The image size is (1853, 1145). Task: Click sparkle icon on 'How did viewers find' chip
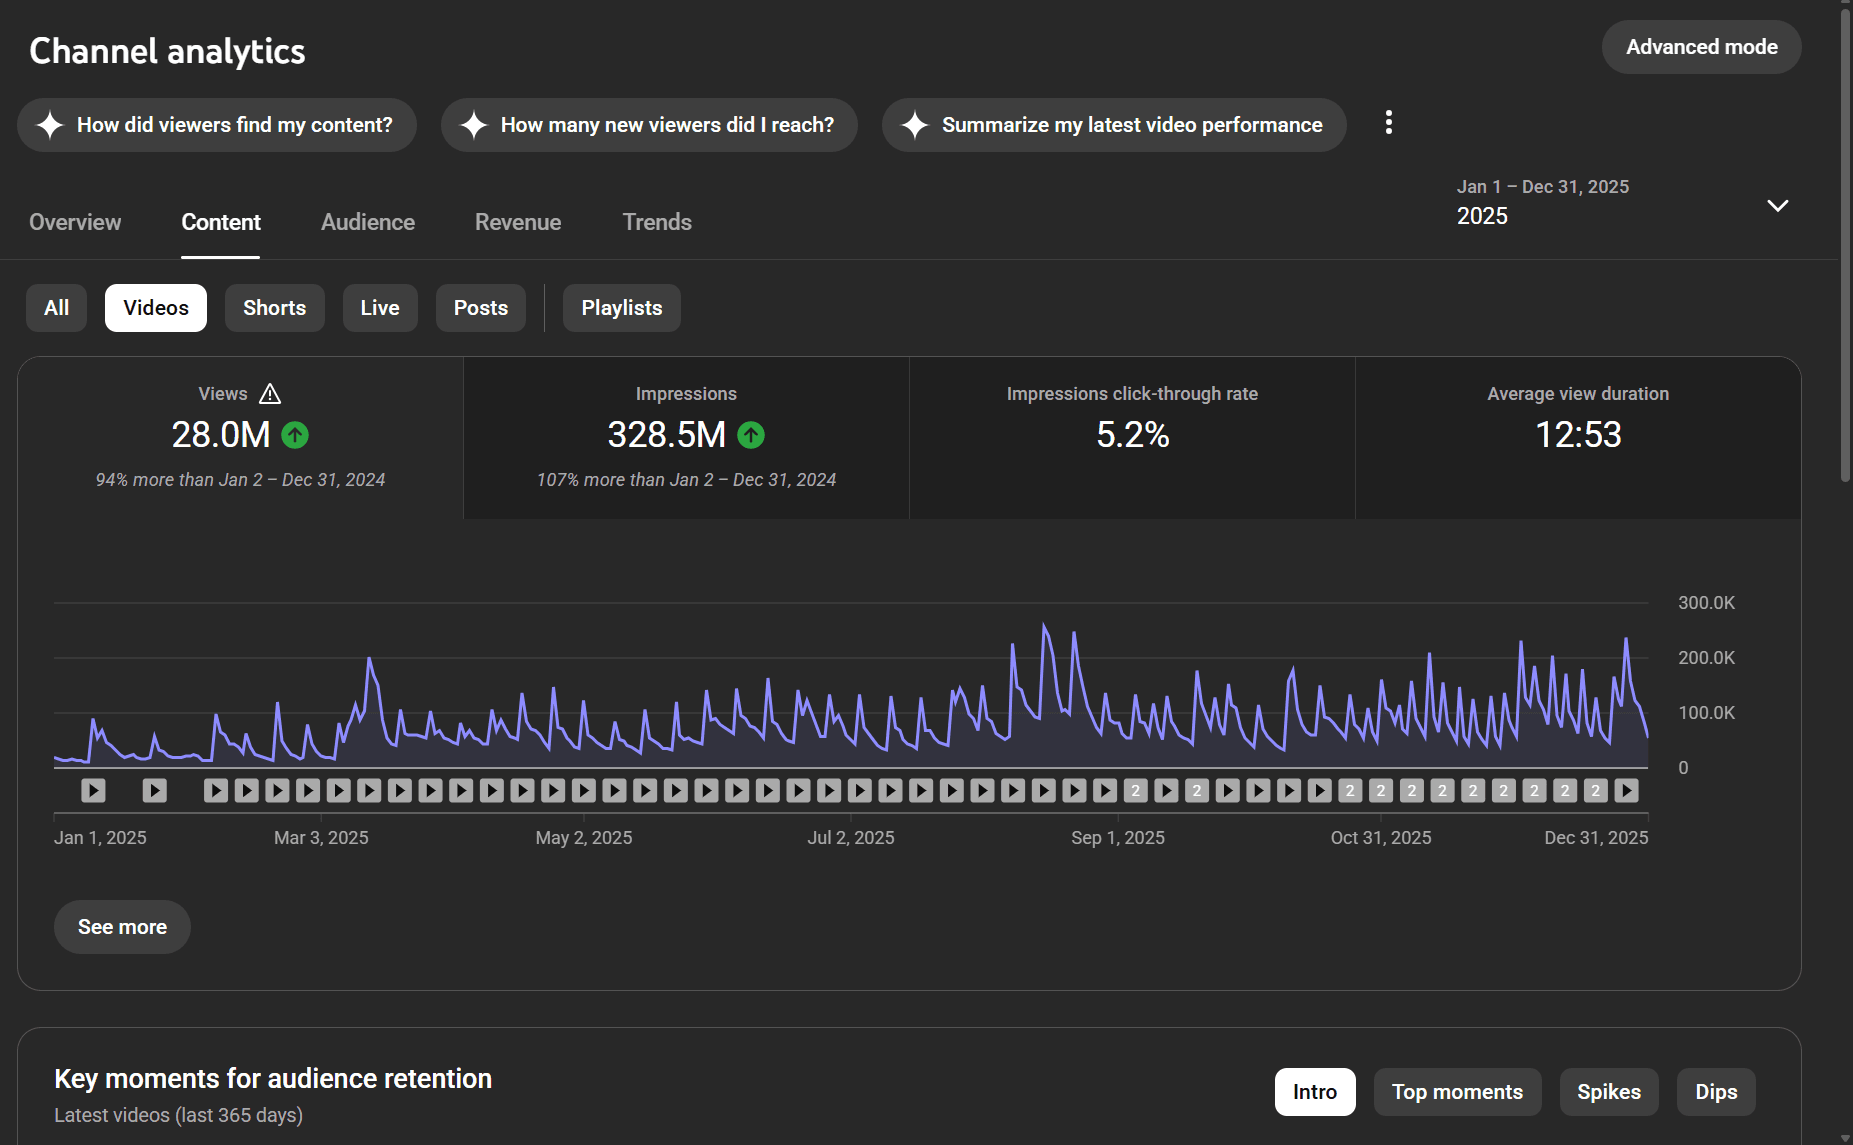click(50, 125)
